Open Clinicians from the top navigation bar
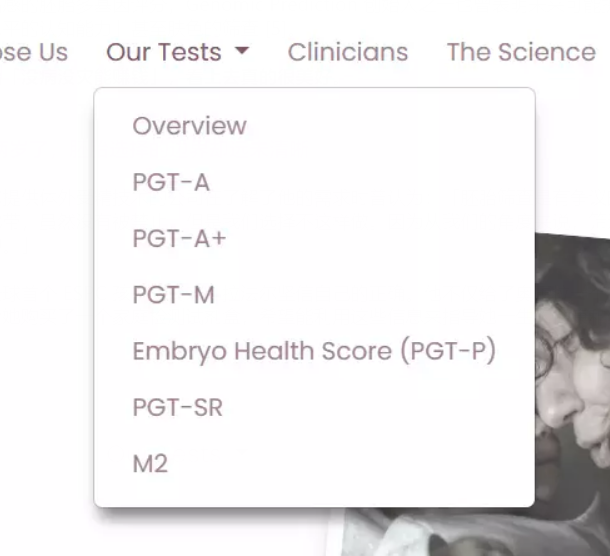Image resolution: width=610 pixels, height=556 pixels. 347,52
